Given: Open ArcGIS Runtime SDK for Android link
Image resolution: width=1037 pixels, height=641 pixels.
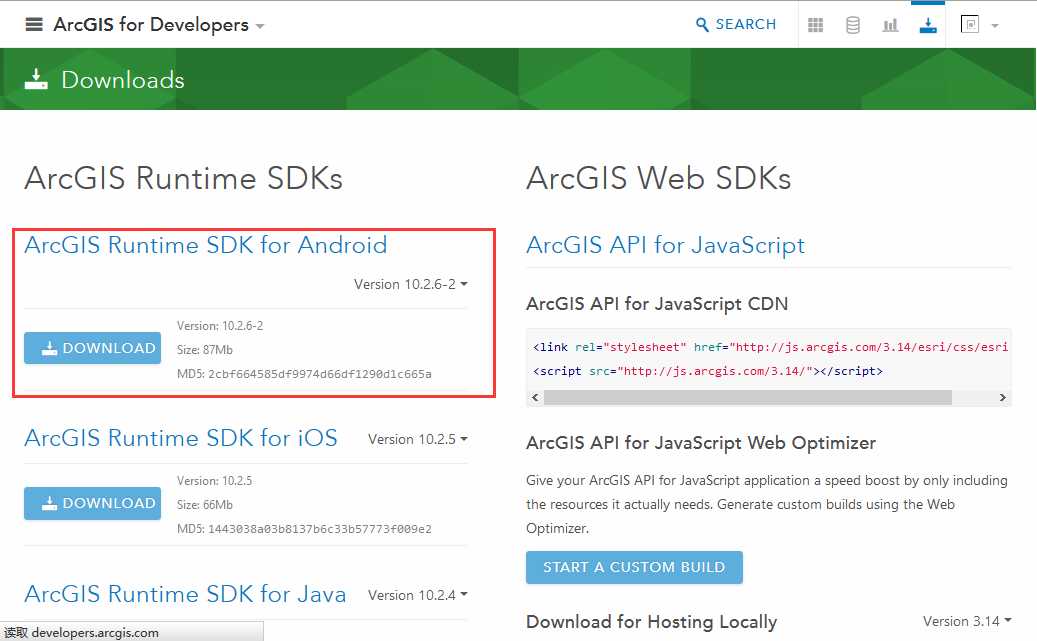Looking at the screenshot, I should click(206, 245).
